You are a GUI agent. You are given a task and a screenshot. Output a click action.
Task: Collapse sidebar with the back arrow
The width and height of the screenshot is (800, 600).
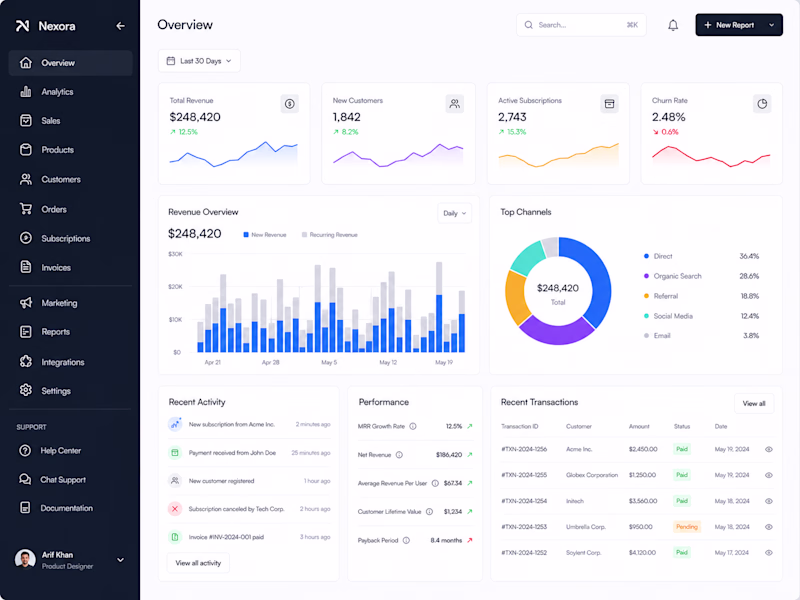tap(120, 26)
